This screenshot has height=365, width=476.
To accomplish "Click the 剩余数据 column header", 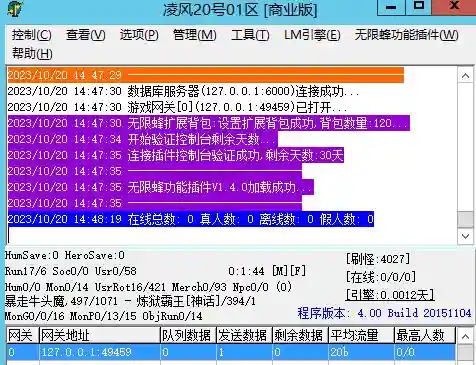I will coord(300,335).
